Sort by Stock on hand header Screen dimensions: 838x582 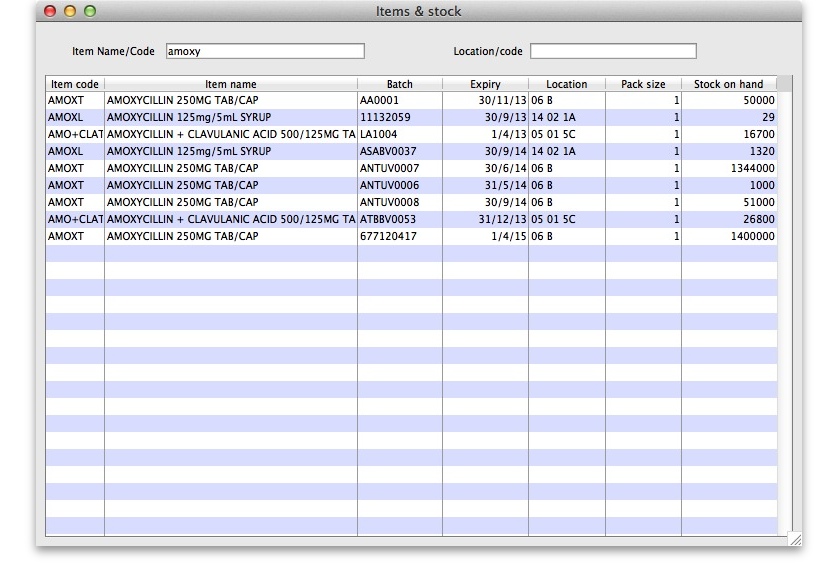[728, 84]
